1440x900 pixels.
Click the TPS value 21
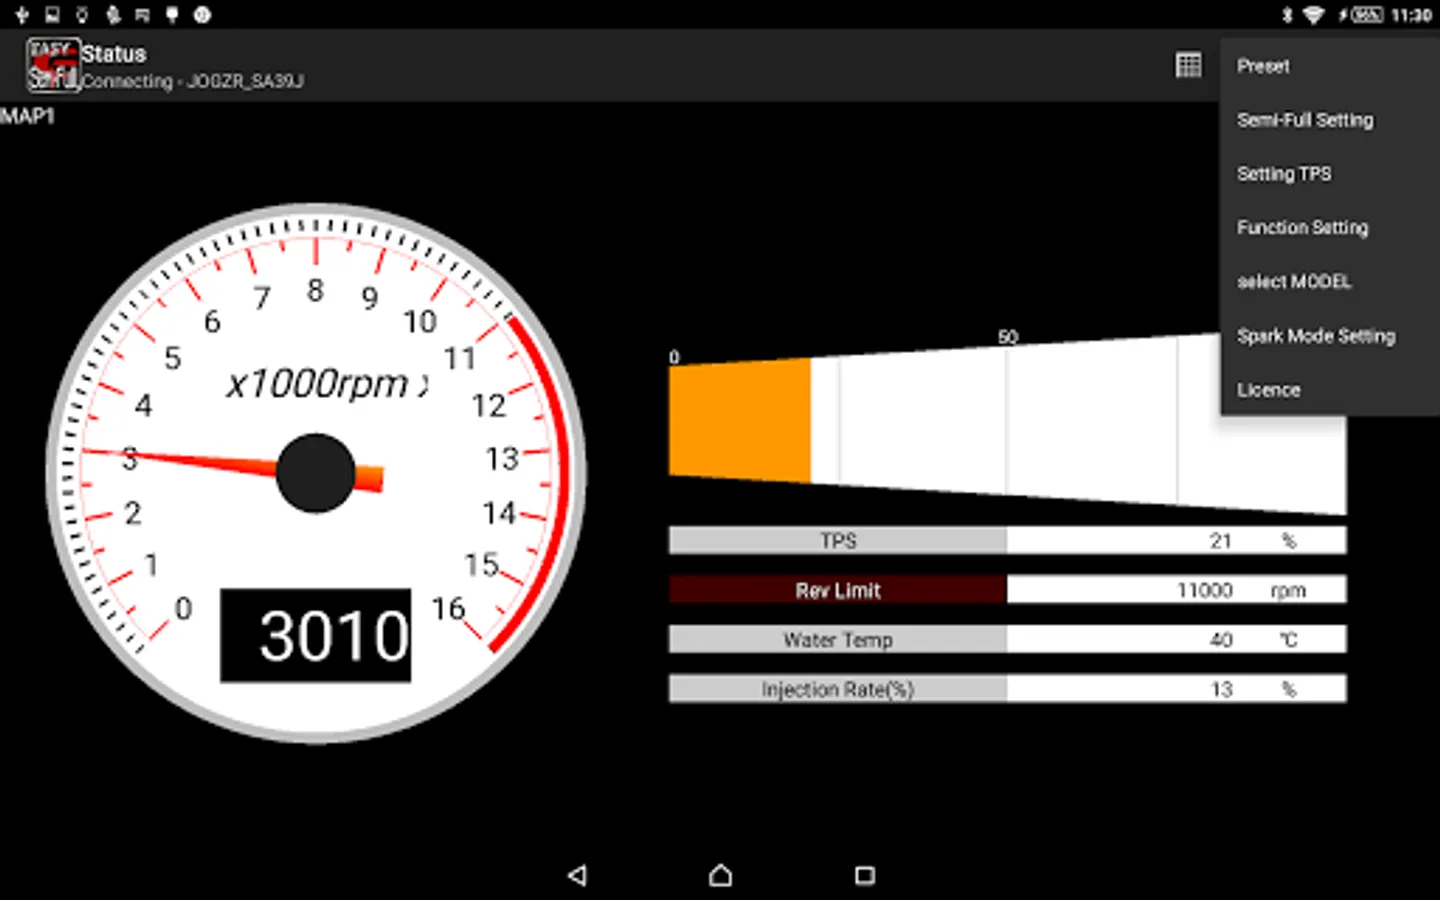[x=1221, y=541]
